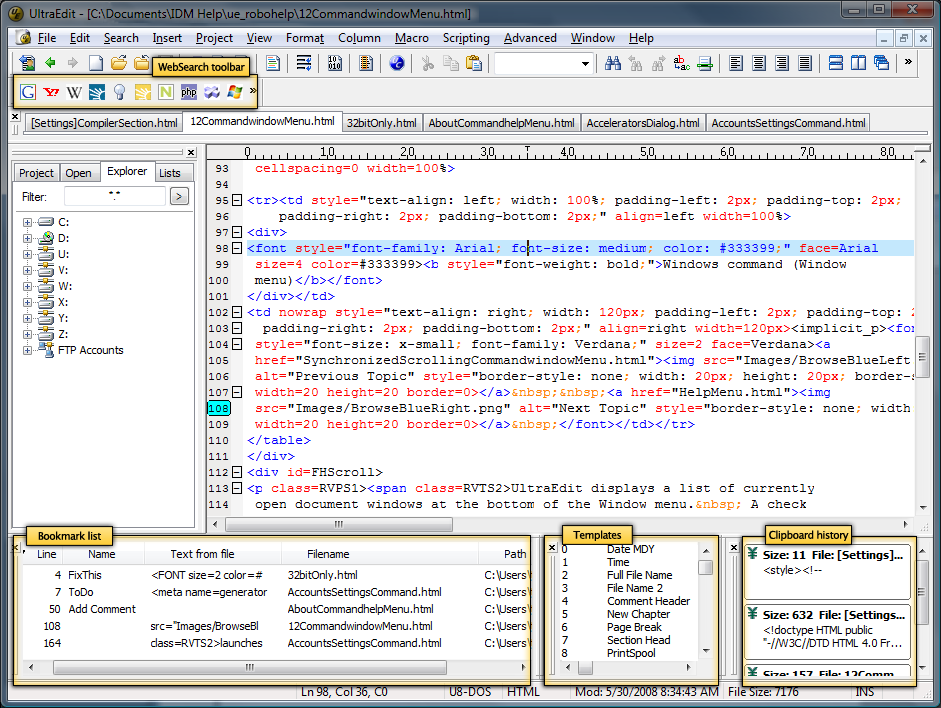Expand the FTP Accounts node
Screen dimensions: 941x708
tap(27, 350)
